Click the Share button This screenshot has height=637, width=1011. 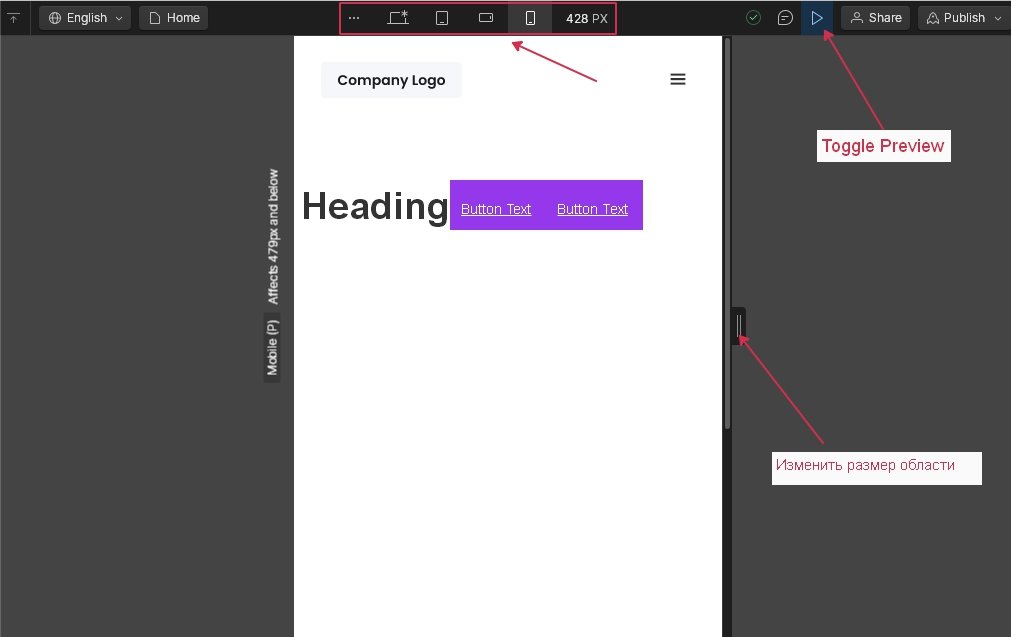pyautogui.click(x=875, y=18)
